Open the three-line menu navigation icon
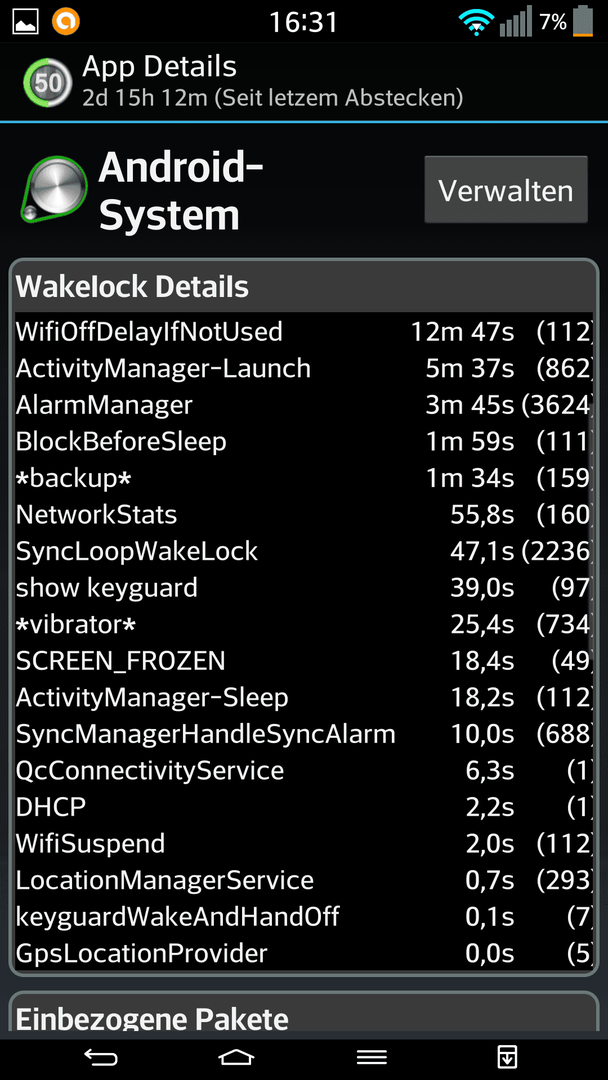608x1080 pixels. pyautogui.click(x=371, y=1056)
